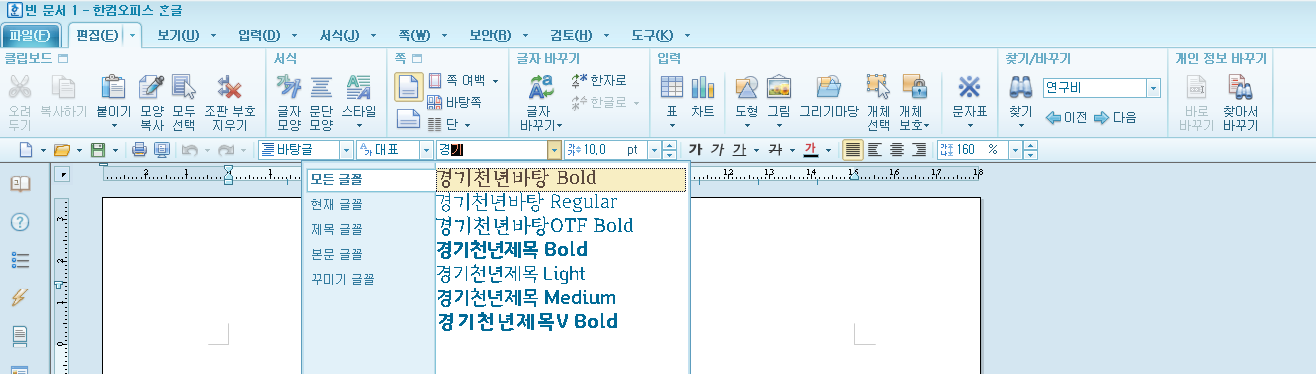Go to previous match with 이전
Screen dimensions: 1316x374
pyautogui.click(x=1066, y=117)
